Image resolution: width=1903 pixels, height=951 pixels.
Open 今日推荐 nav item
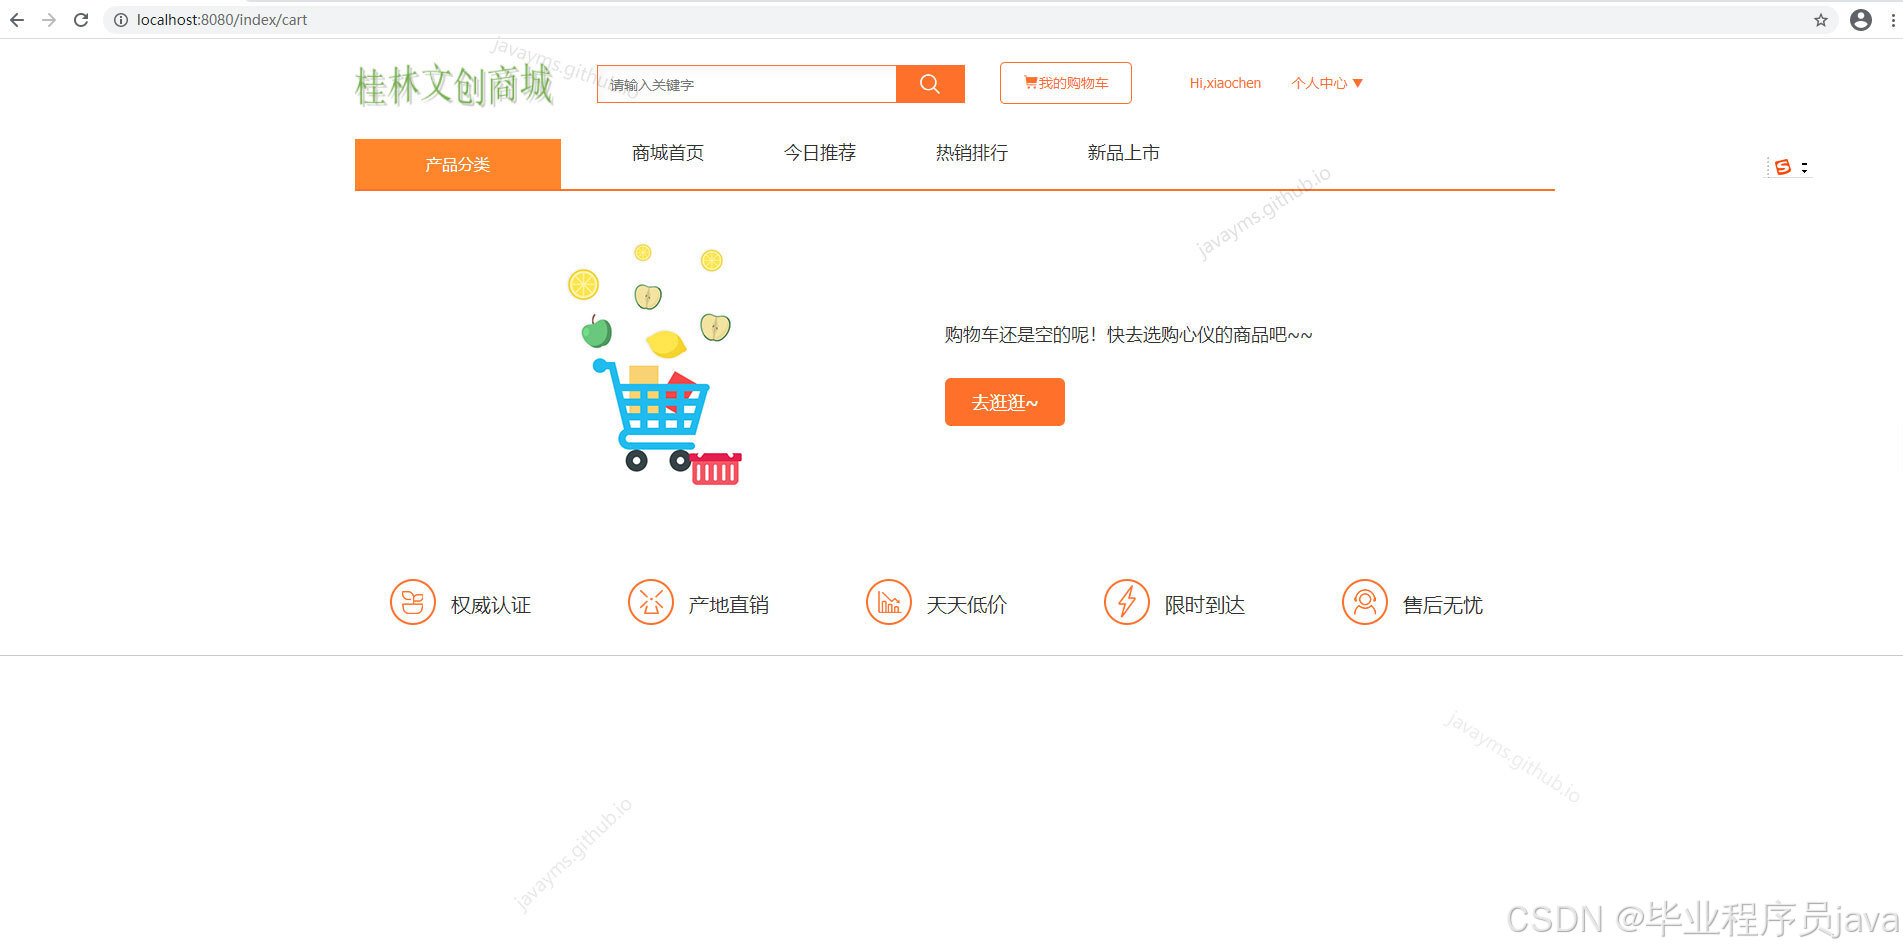[820, 153]
